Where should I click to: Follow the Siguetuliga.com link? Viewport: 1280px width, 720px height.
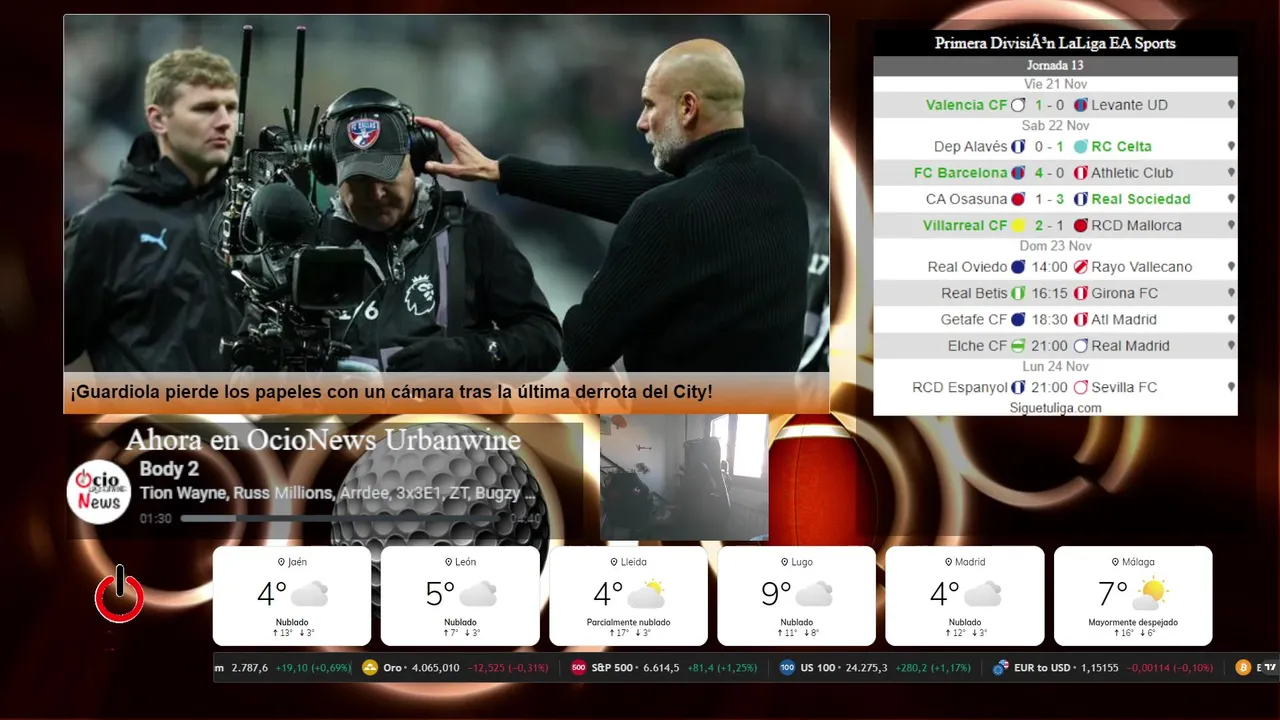click(1055, 408)
